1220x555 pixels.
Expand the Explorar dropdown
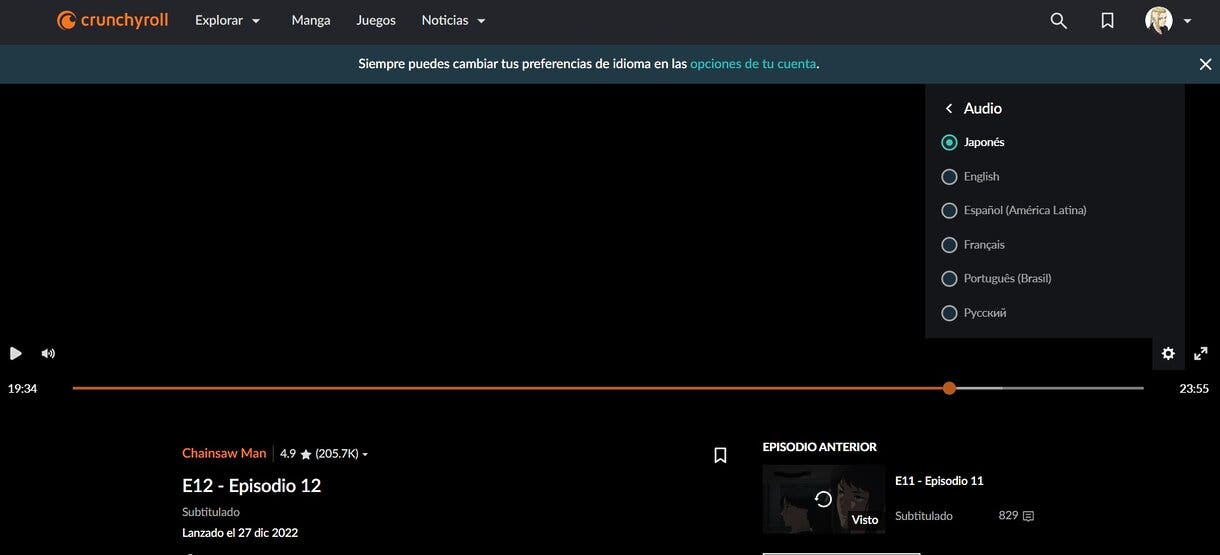[x=228, y=20]
